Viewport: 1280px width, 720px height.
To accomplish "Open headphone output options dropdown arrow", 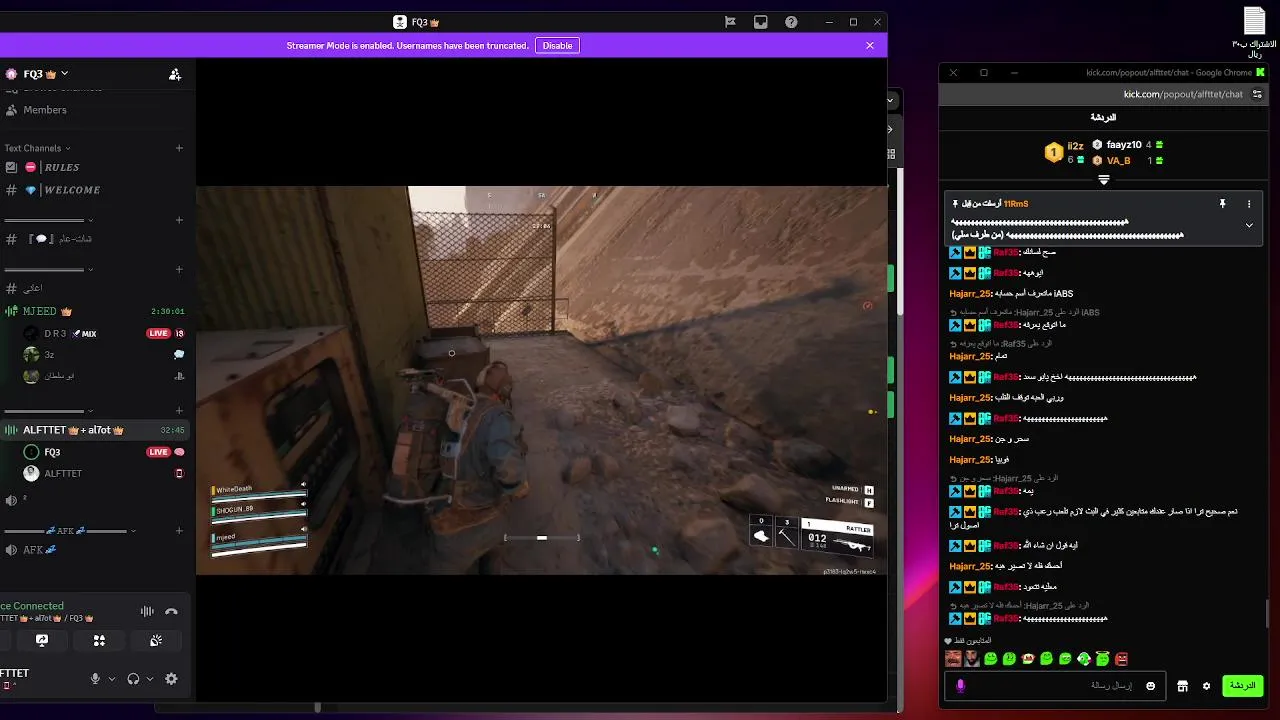I will pyautogui.click(x=150, y=679).
